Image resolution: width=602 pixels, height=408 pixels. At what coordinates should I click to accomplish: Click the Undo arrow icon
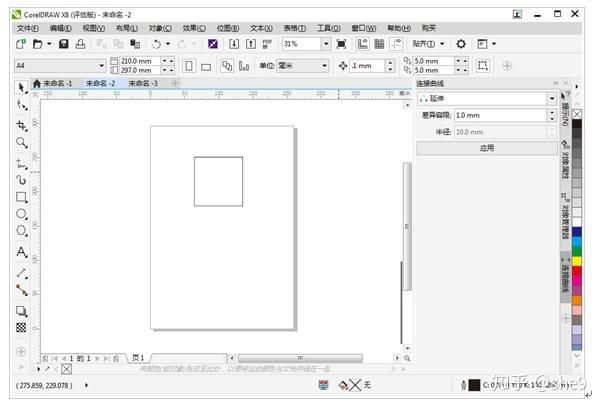pyautogui.click(x=156, y=44)
